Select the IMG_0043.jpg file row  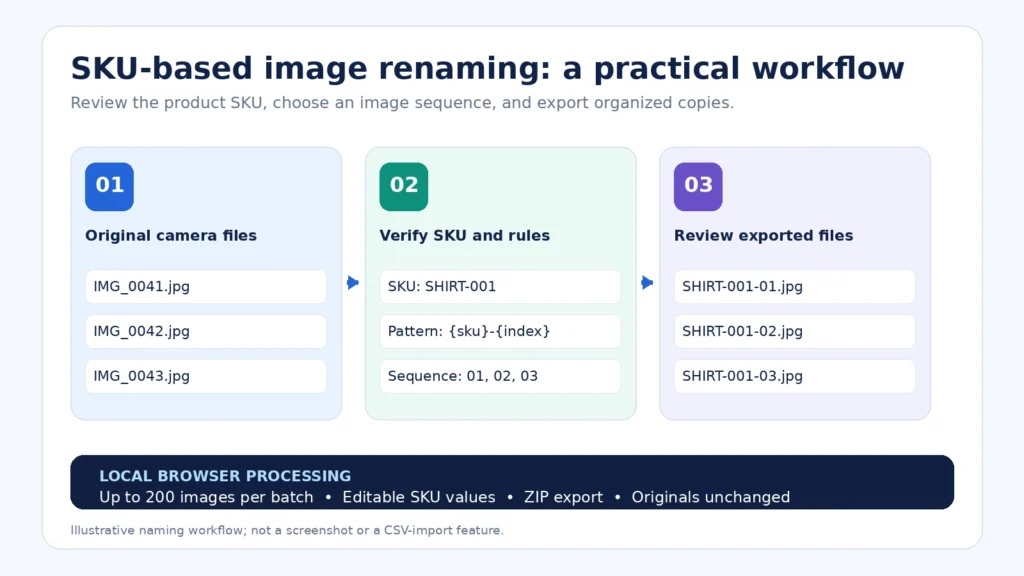point(206,376)
